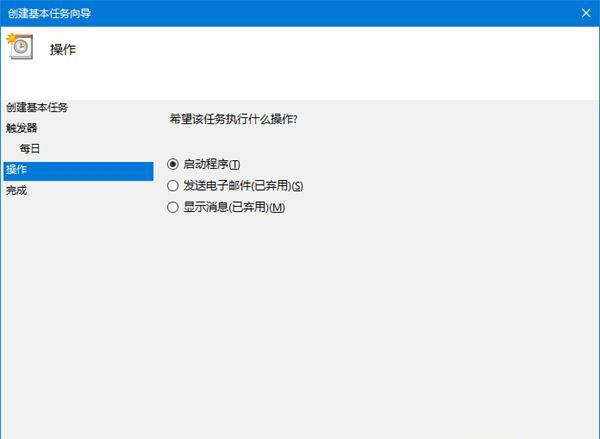The width and height of the screenshot is (600, 439).
Task: Click the 显示消息(已弃用)(M) label text
Action: pyautogui.click(x=233, y=207)
